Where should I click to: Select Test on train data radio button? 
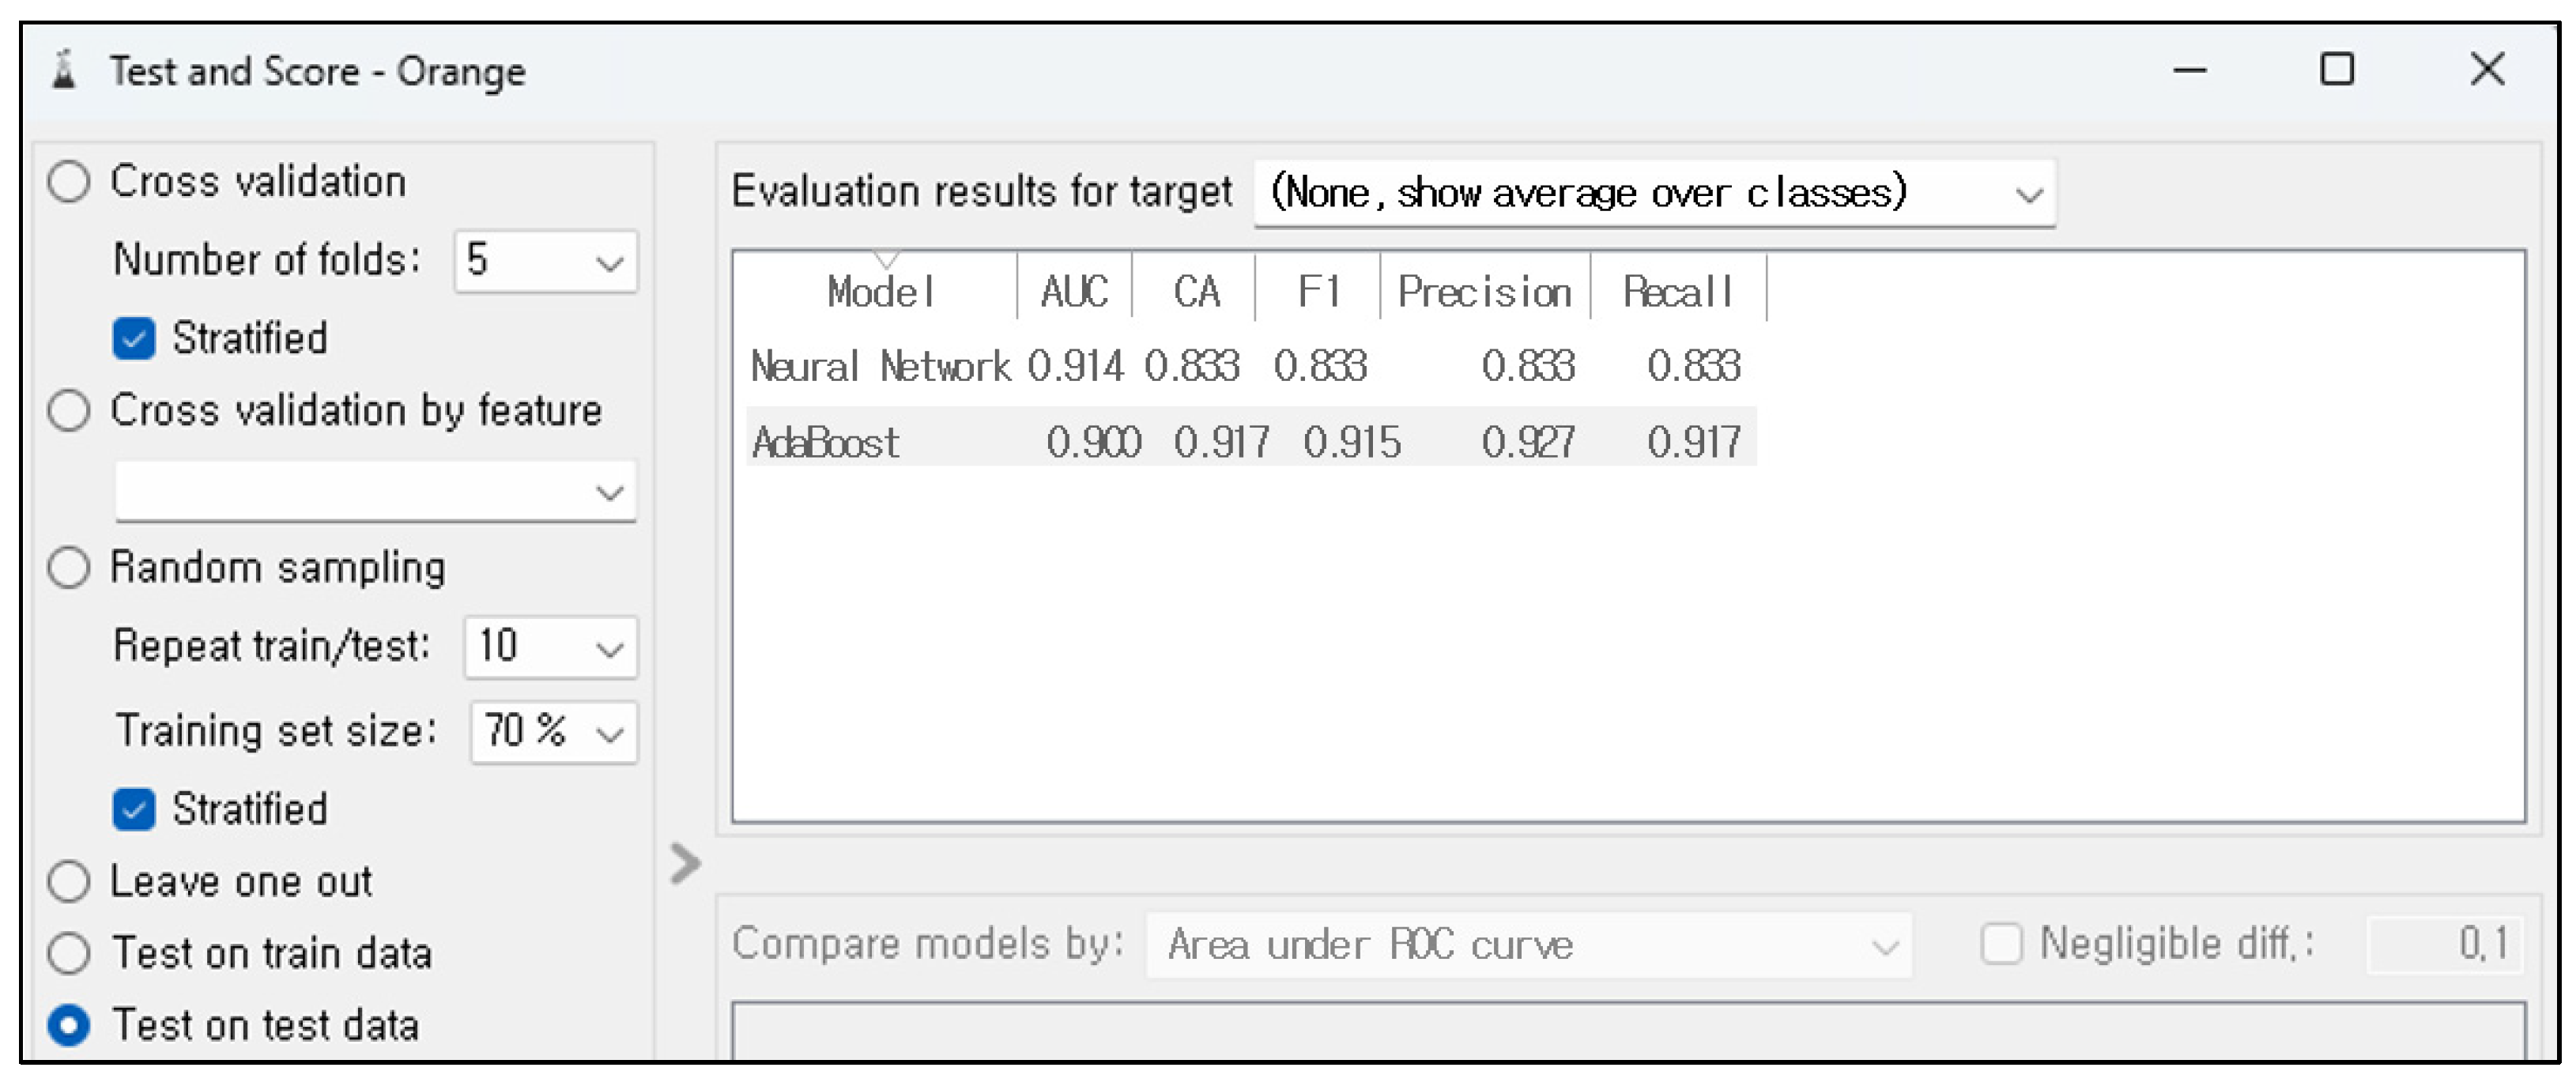[x=69, y=954]
